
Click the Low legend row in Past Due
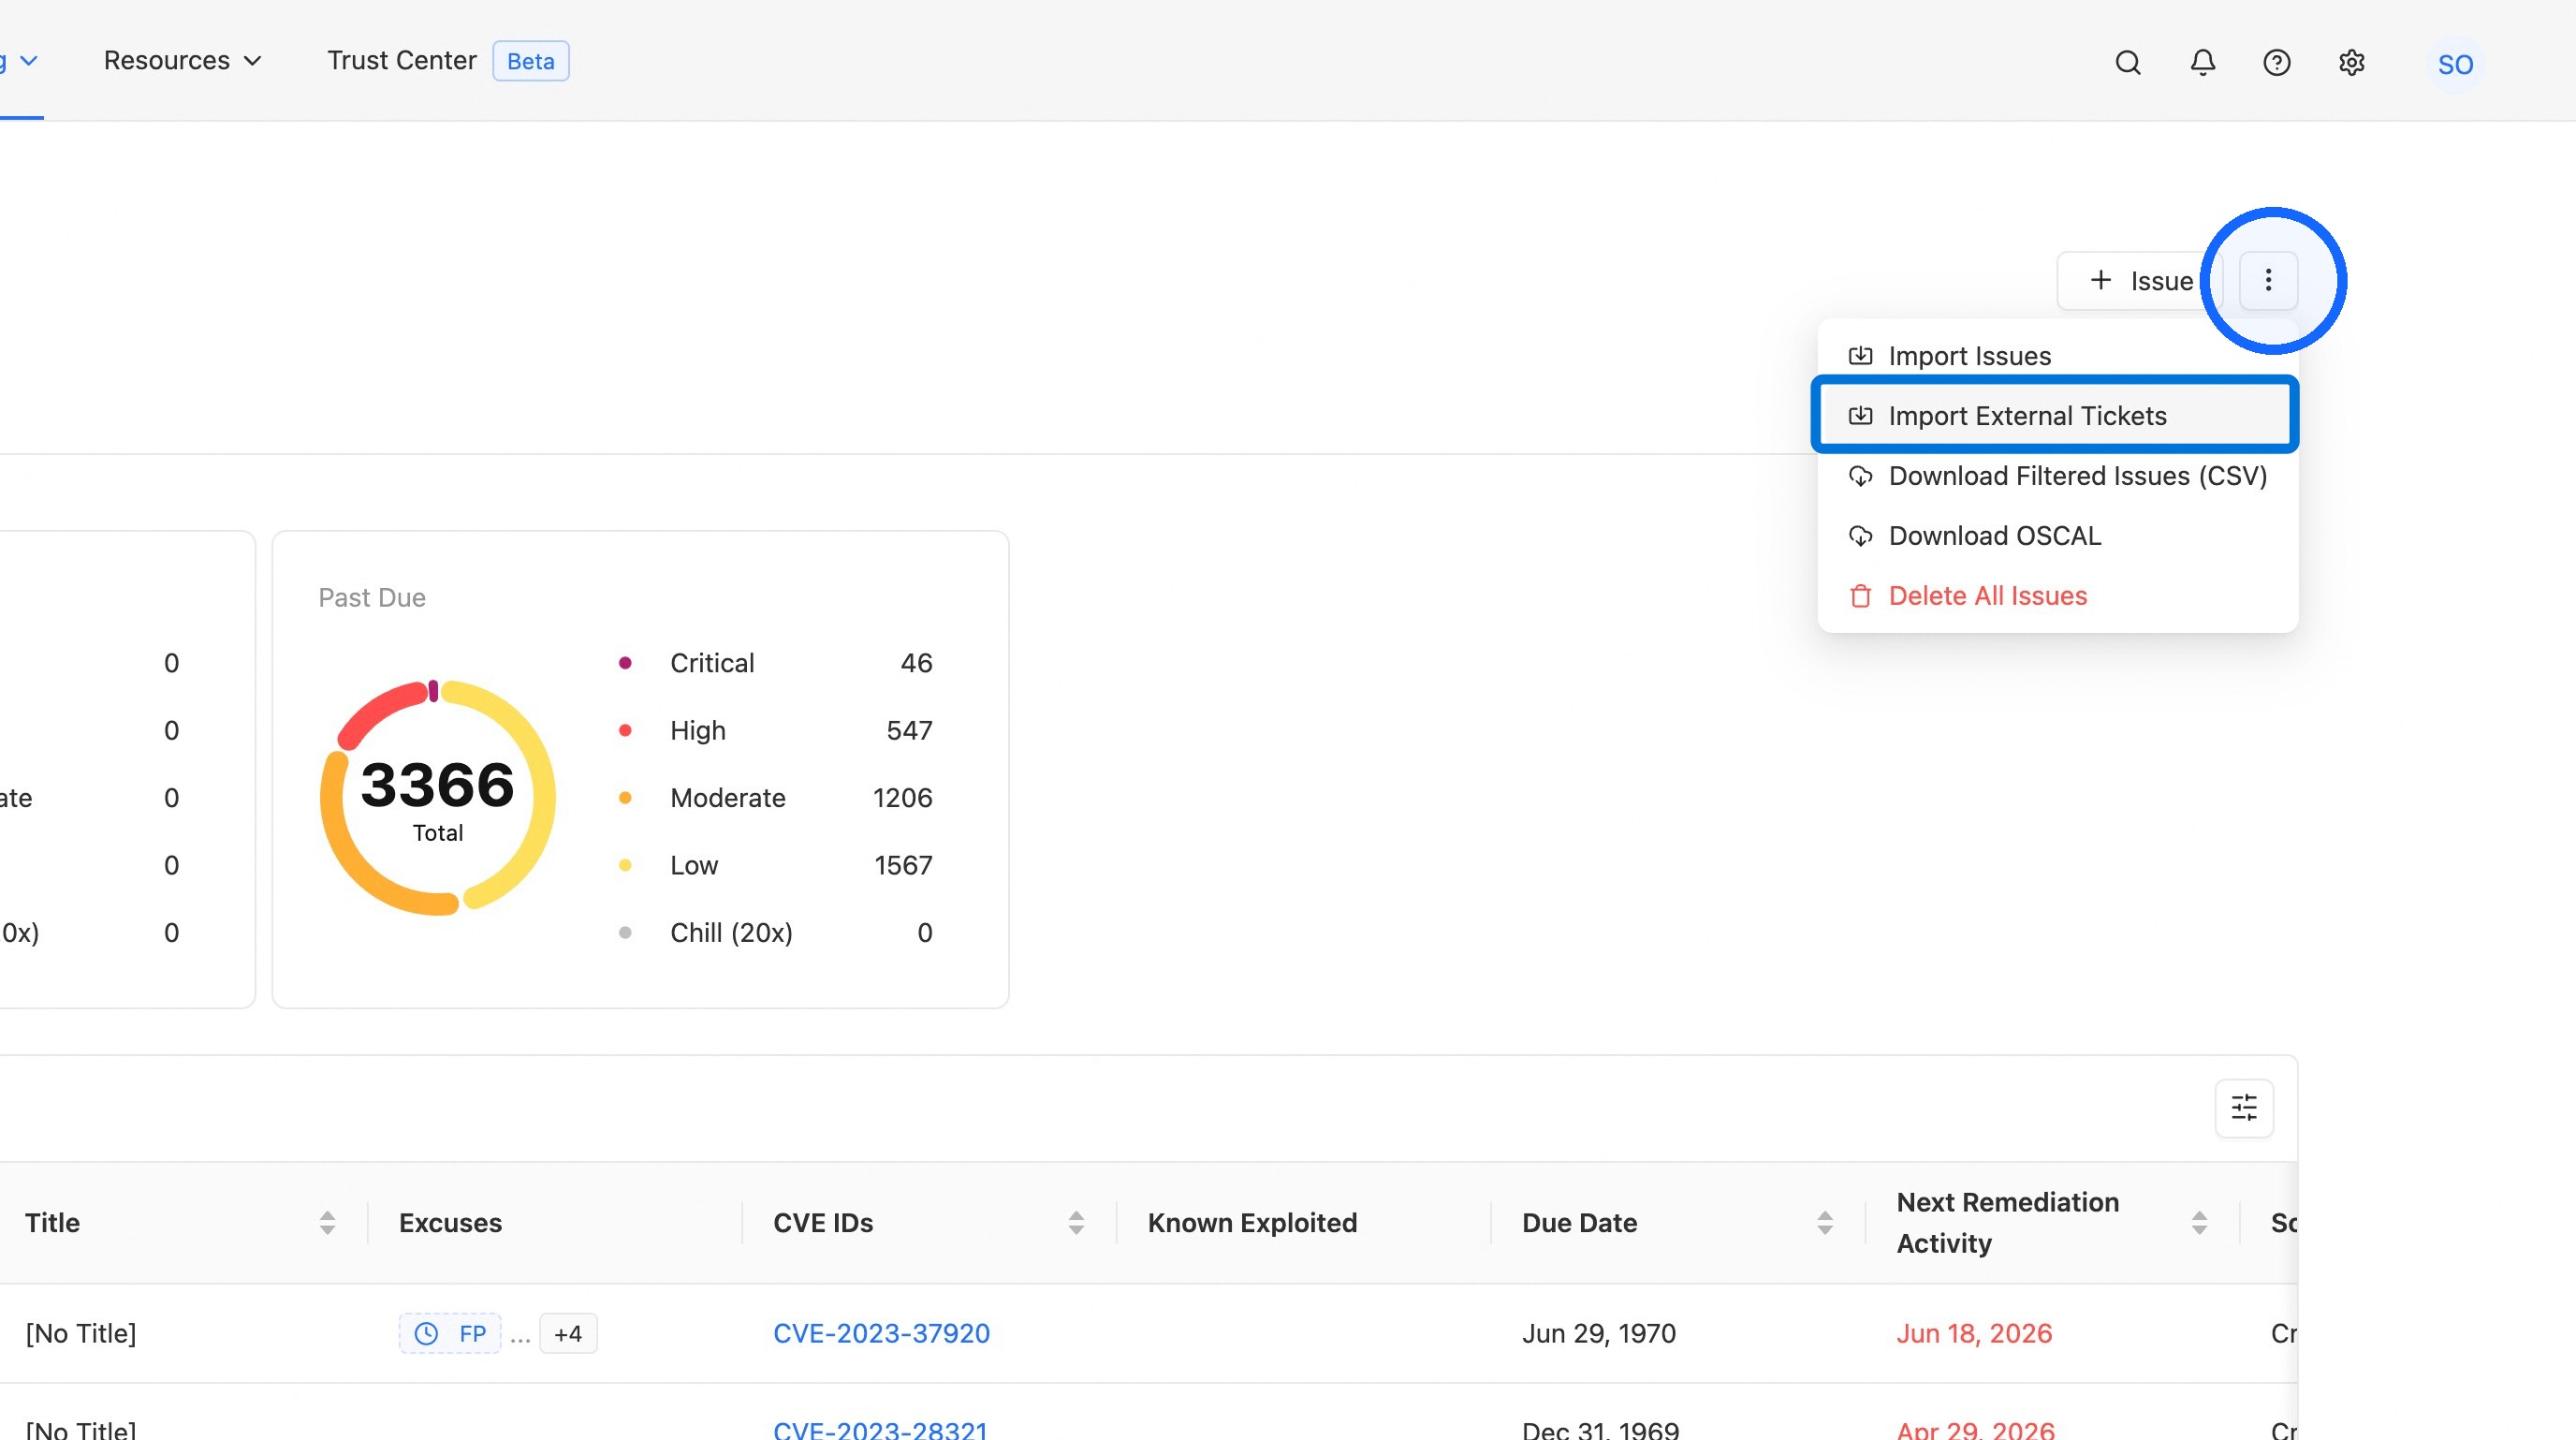coord(775,865)
